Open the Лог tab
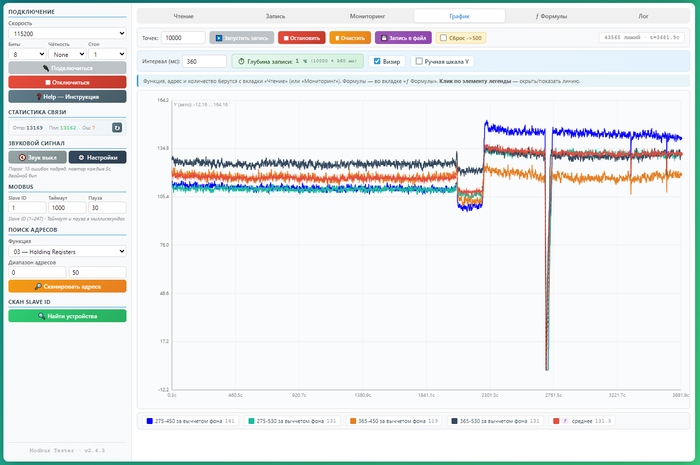700x465 pixels. (643, 16)
